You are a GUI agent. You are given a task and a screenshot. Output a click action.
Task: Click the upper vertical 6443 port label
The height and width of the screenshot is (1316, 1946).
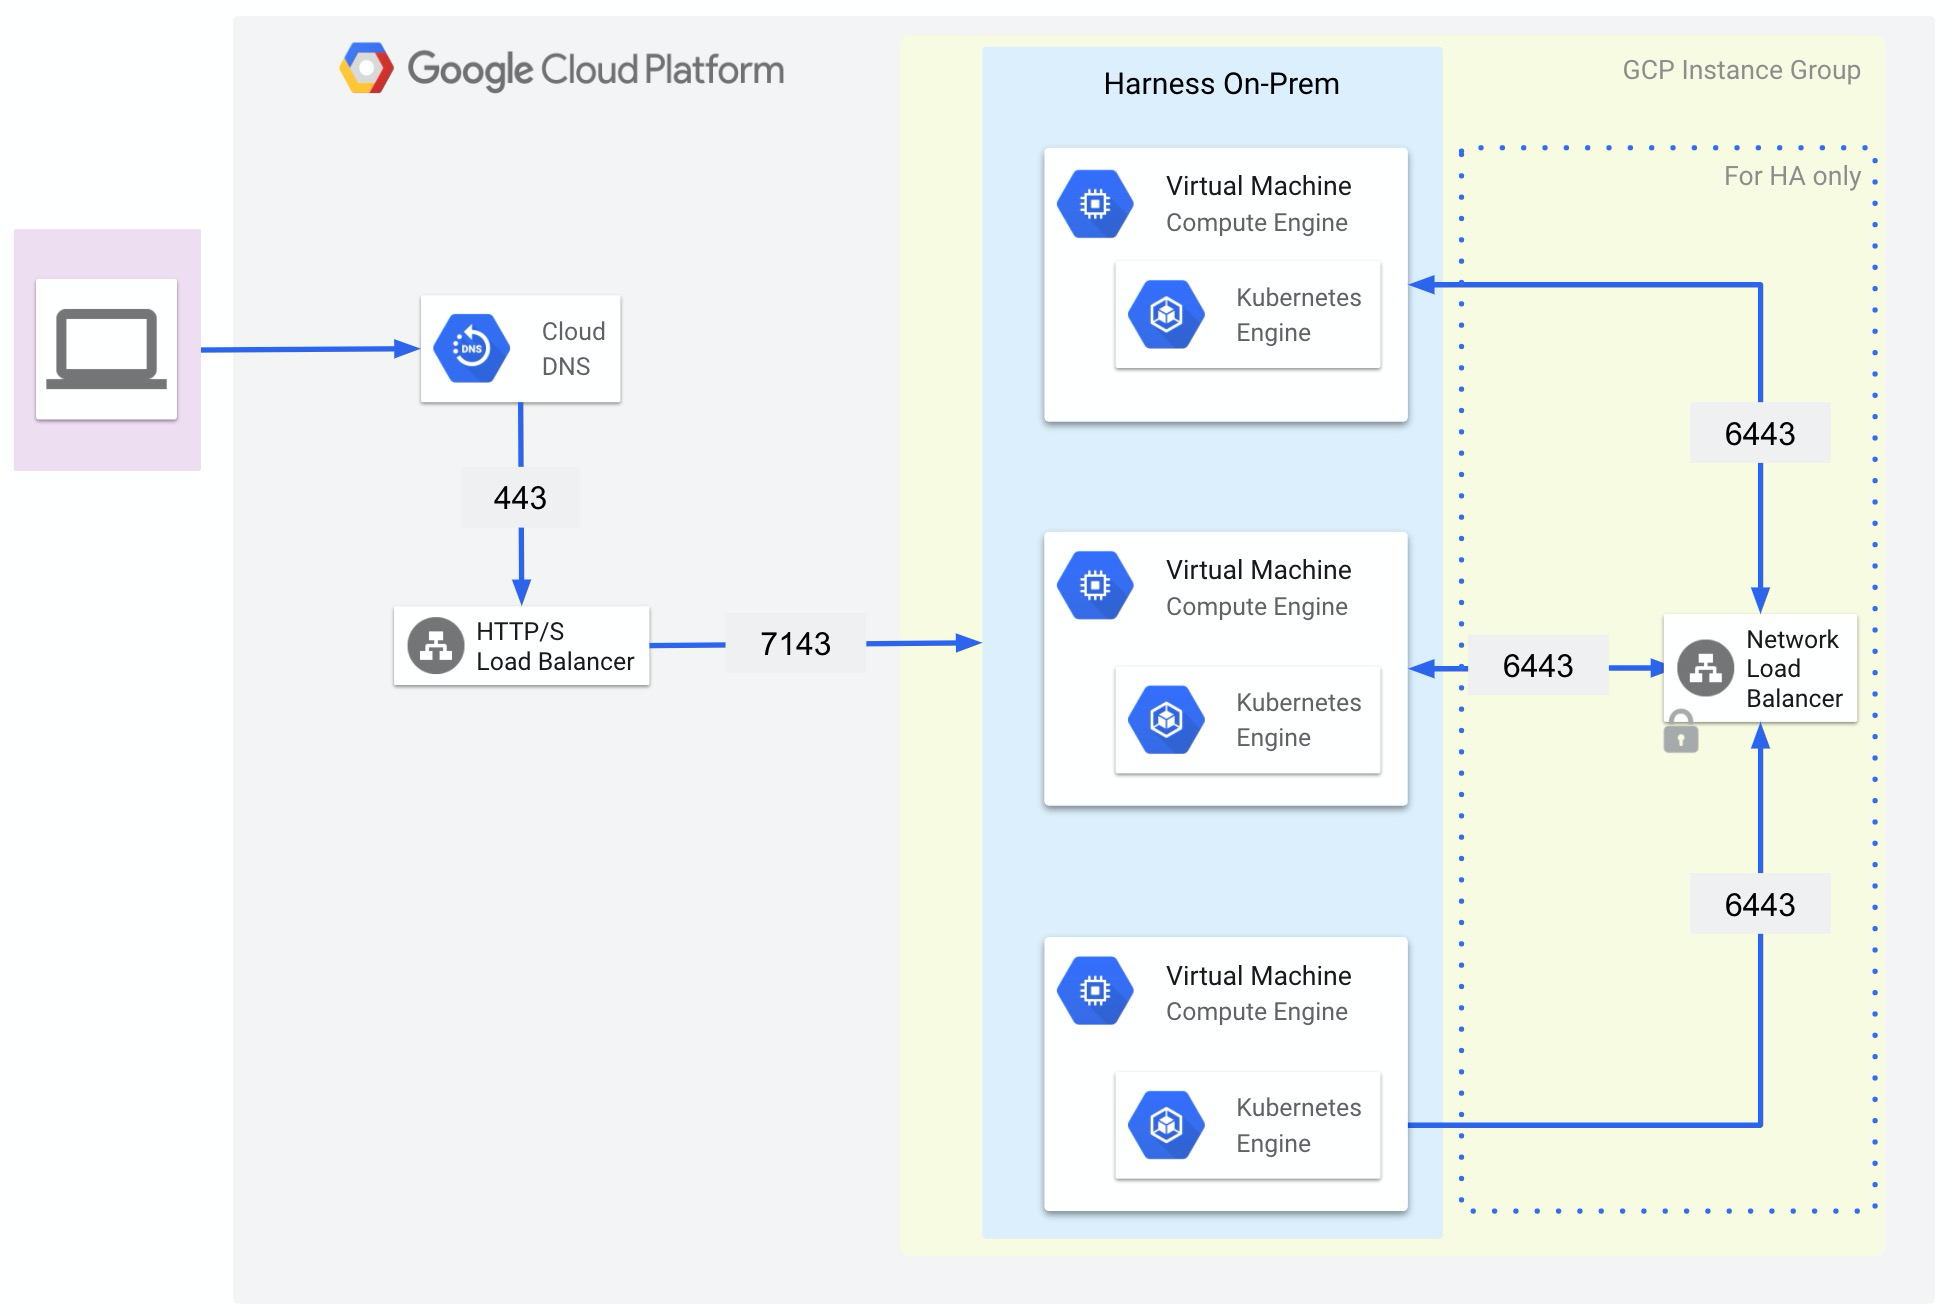1760,433
